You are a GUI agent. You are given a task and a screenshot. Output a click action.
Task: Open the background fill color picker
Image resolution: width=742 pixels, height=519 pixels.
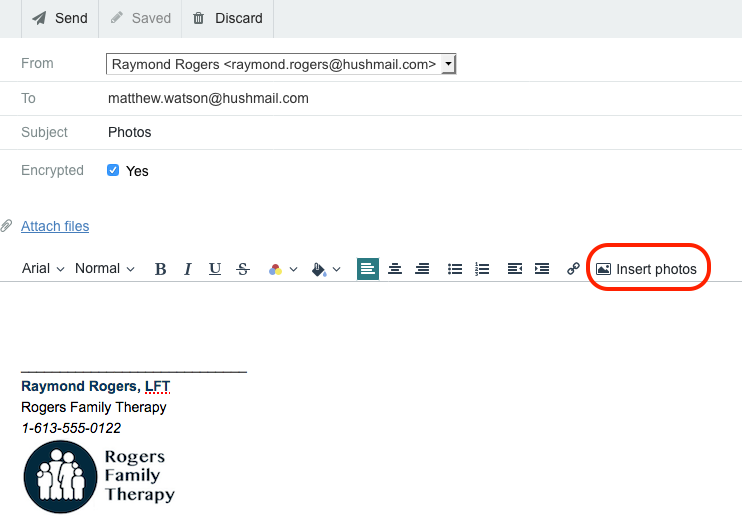coord(326,269)
